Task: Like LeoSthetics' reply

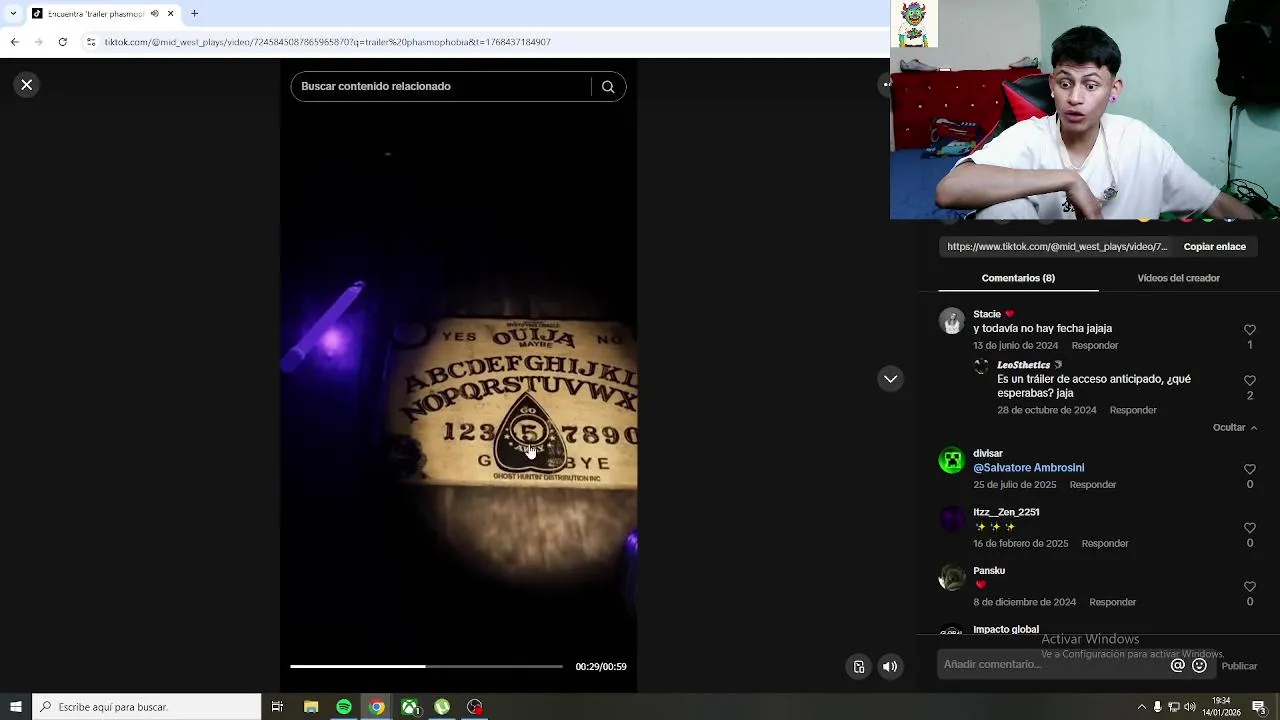Action: pos(1249,381)
